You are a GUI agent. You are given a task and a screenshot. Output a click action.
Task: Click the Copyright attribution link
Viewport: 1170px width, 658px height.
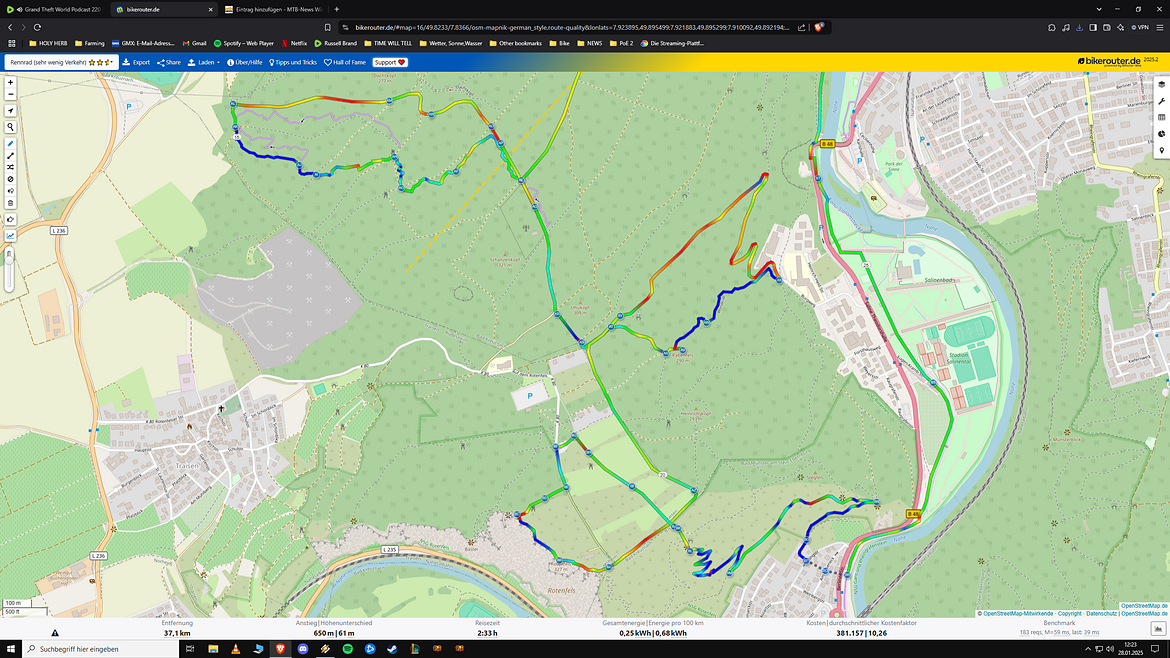[1069, 613]
